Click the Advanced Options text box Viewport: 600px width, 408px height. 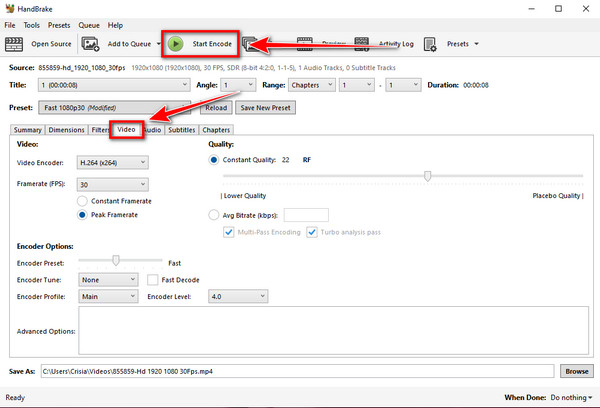tap(333, 330)
